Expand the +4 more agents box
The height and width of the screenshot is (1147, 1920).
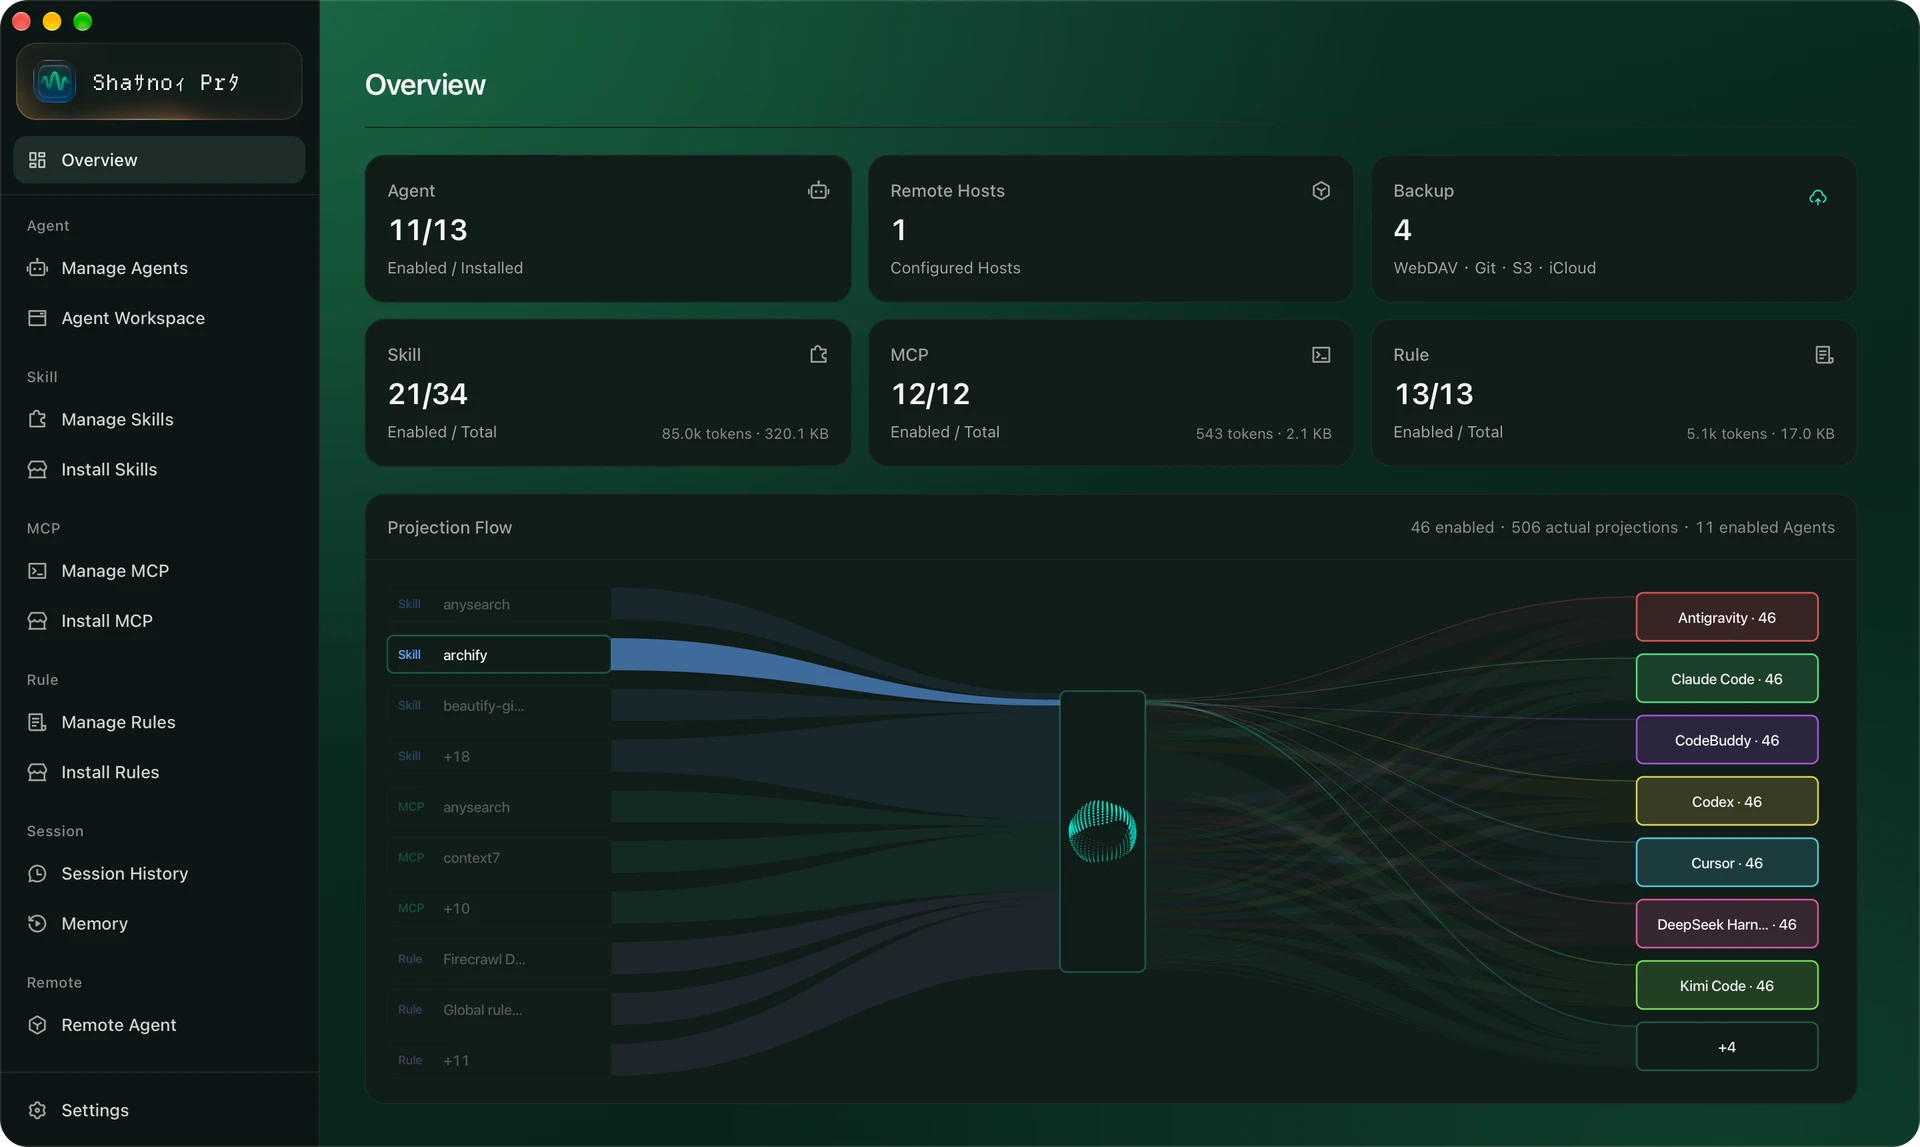[x=1726, y=1047]
